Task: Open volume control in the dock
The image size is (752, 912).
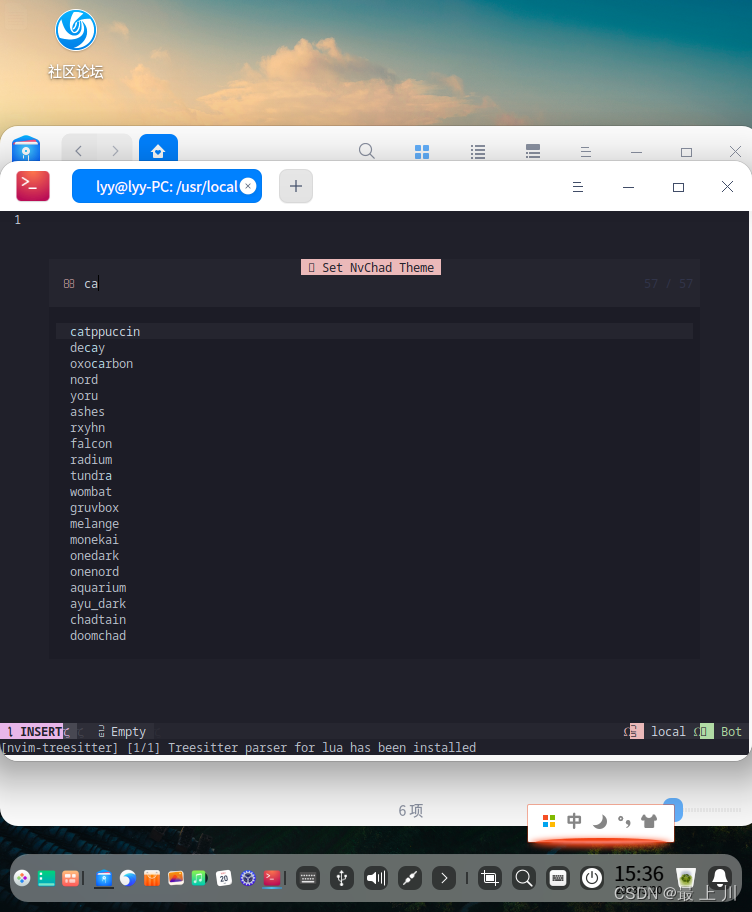Action: pyautogui.click(x=376, y=878)
